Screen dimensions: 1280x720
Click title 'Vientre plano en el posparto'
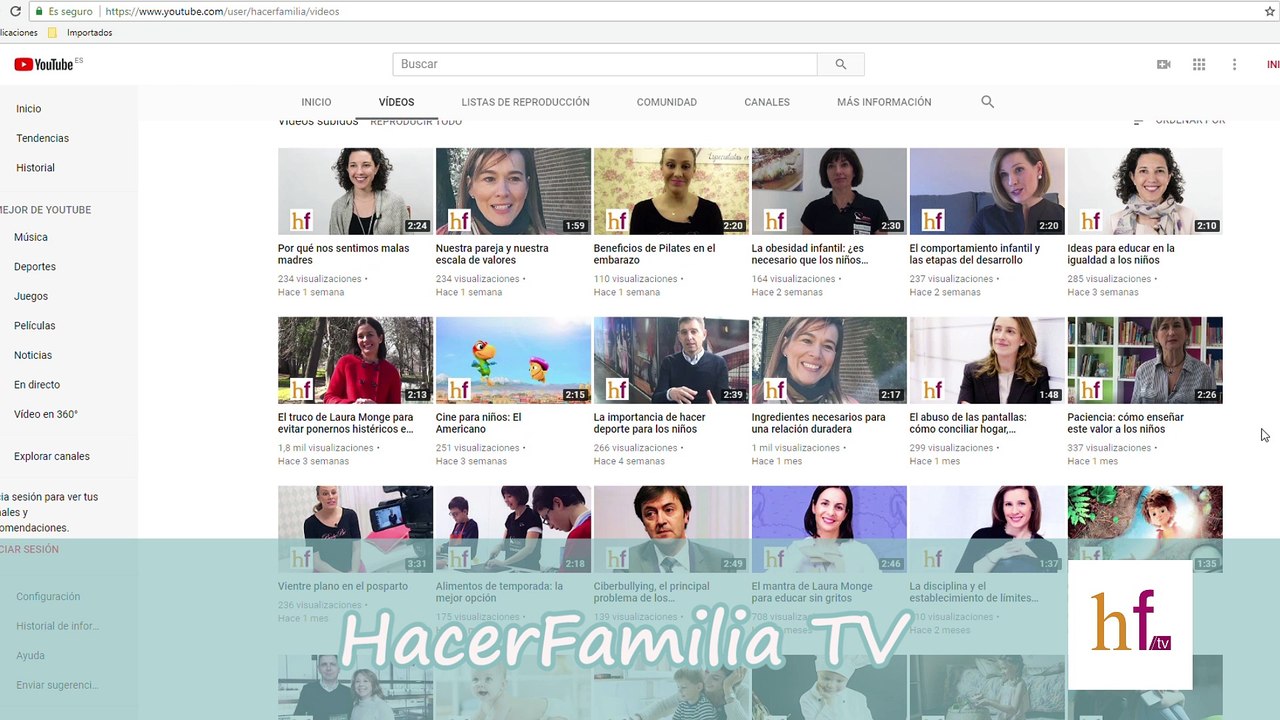point(343,586)
